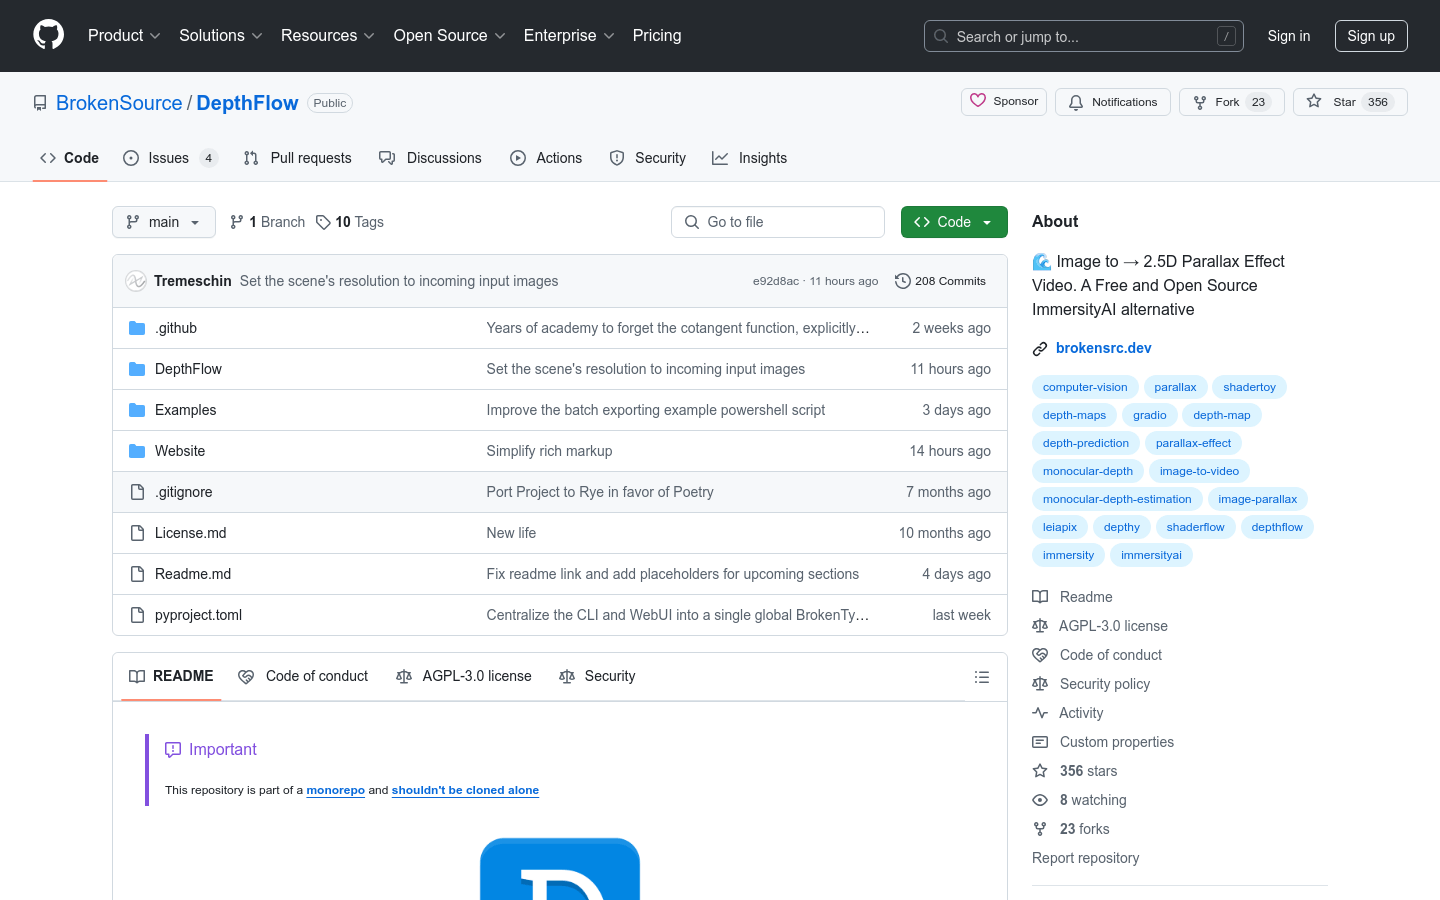Expand the green Code dropdown button

954,222
